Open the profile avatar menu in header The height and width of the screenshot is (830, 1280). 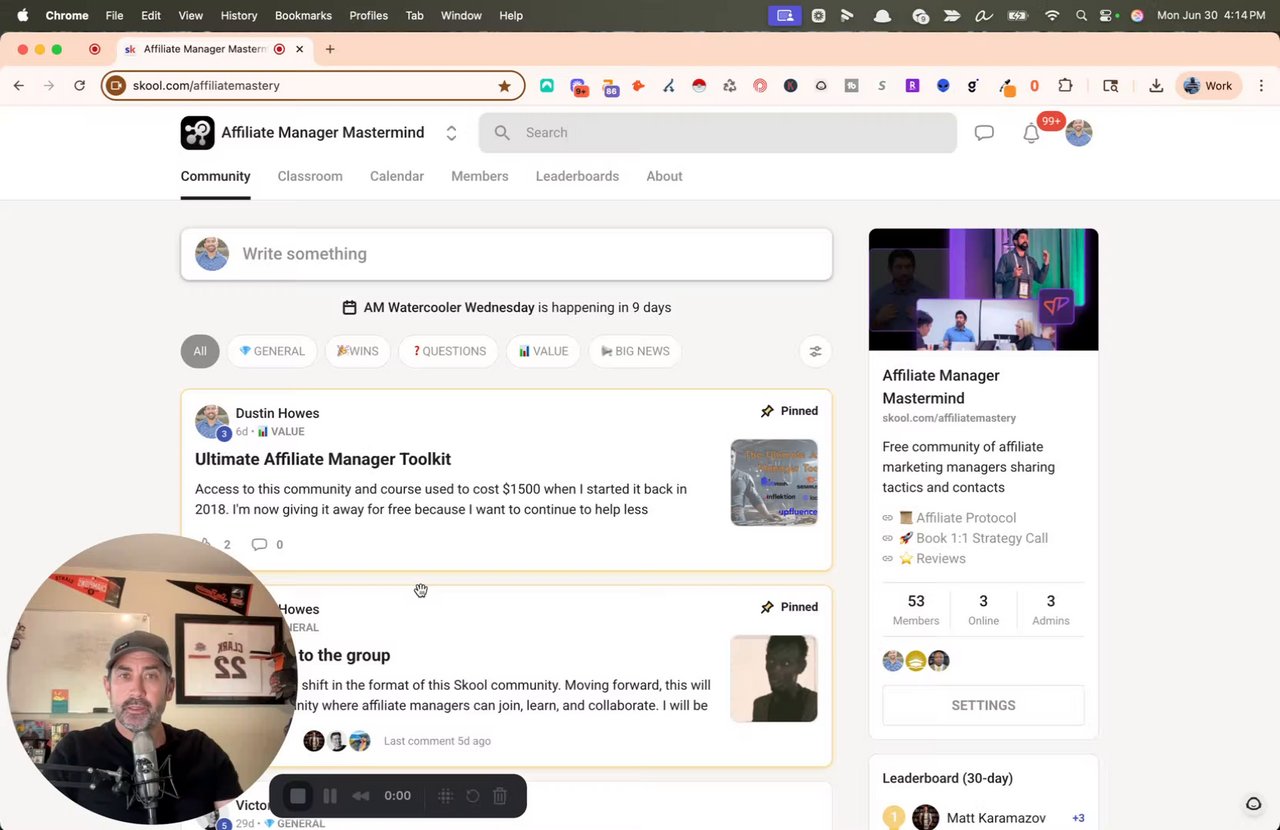[1078, 133]
